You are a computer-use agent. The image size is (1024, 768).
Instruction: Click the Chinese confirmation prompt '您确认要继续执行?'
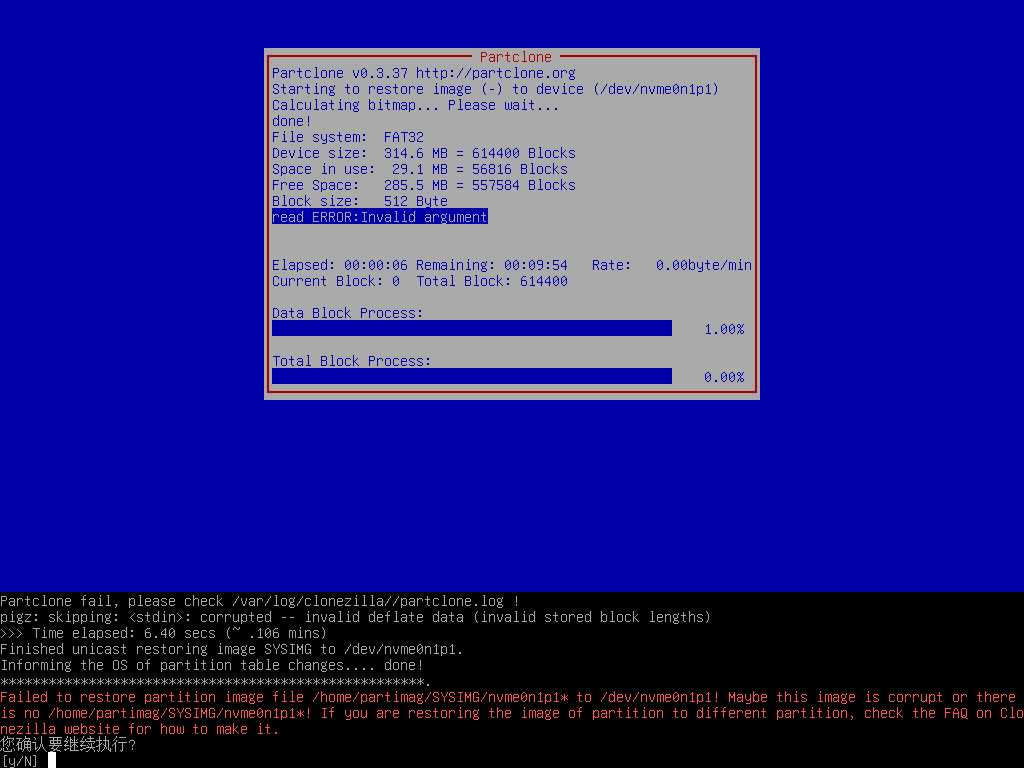pos(68,744)
